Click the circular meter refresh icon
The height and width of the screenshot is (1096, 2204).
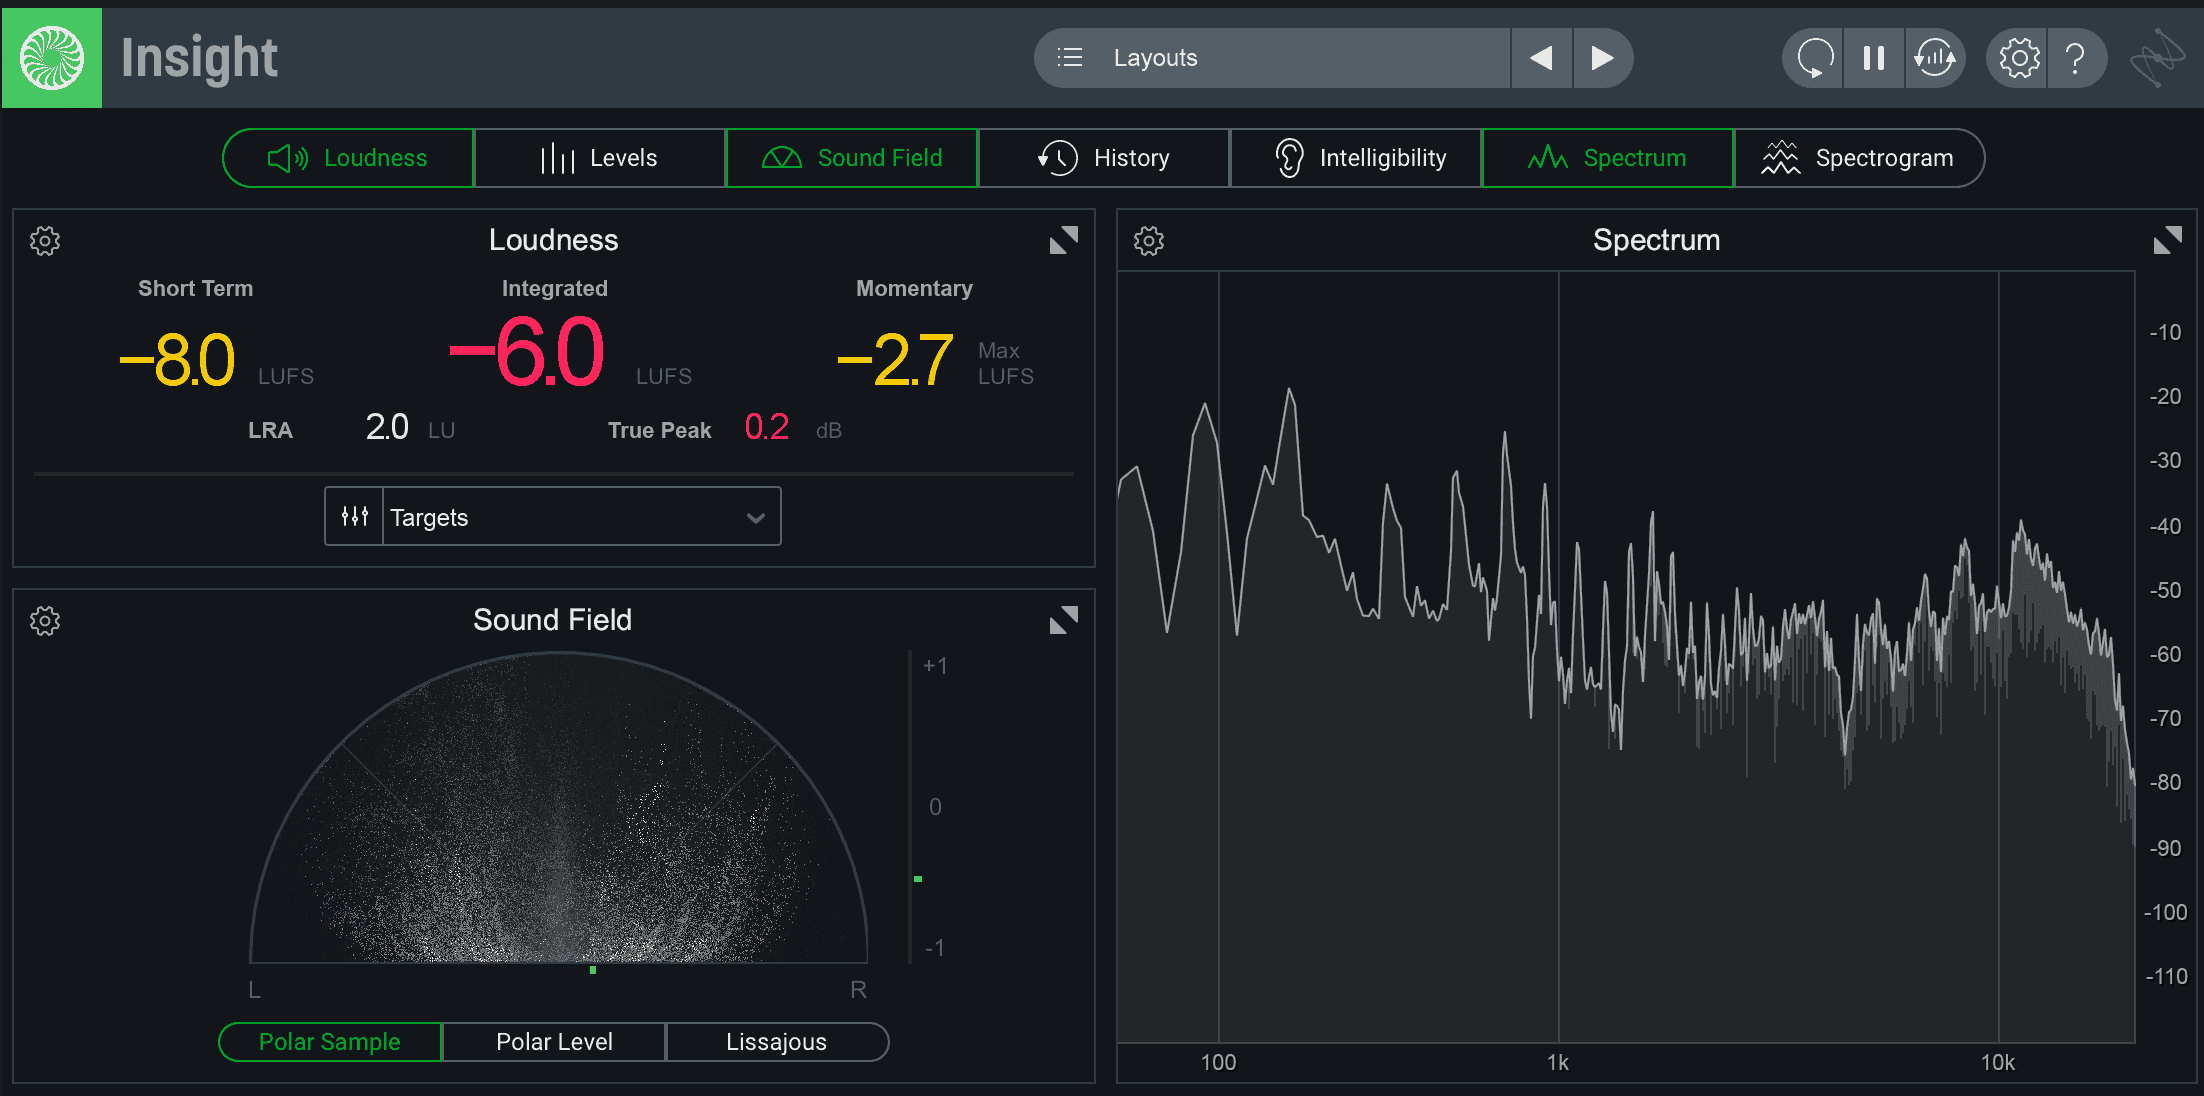[1935, 58]
